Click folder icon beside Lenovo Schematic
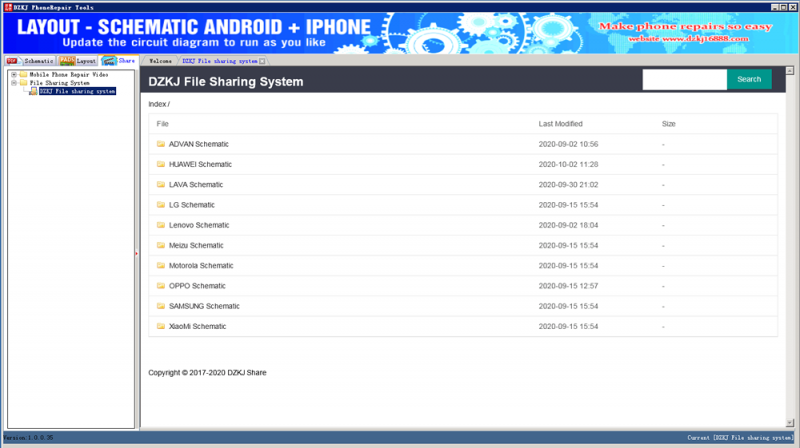800x448 pixels. click(161, 225)
